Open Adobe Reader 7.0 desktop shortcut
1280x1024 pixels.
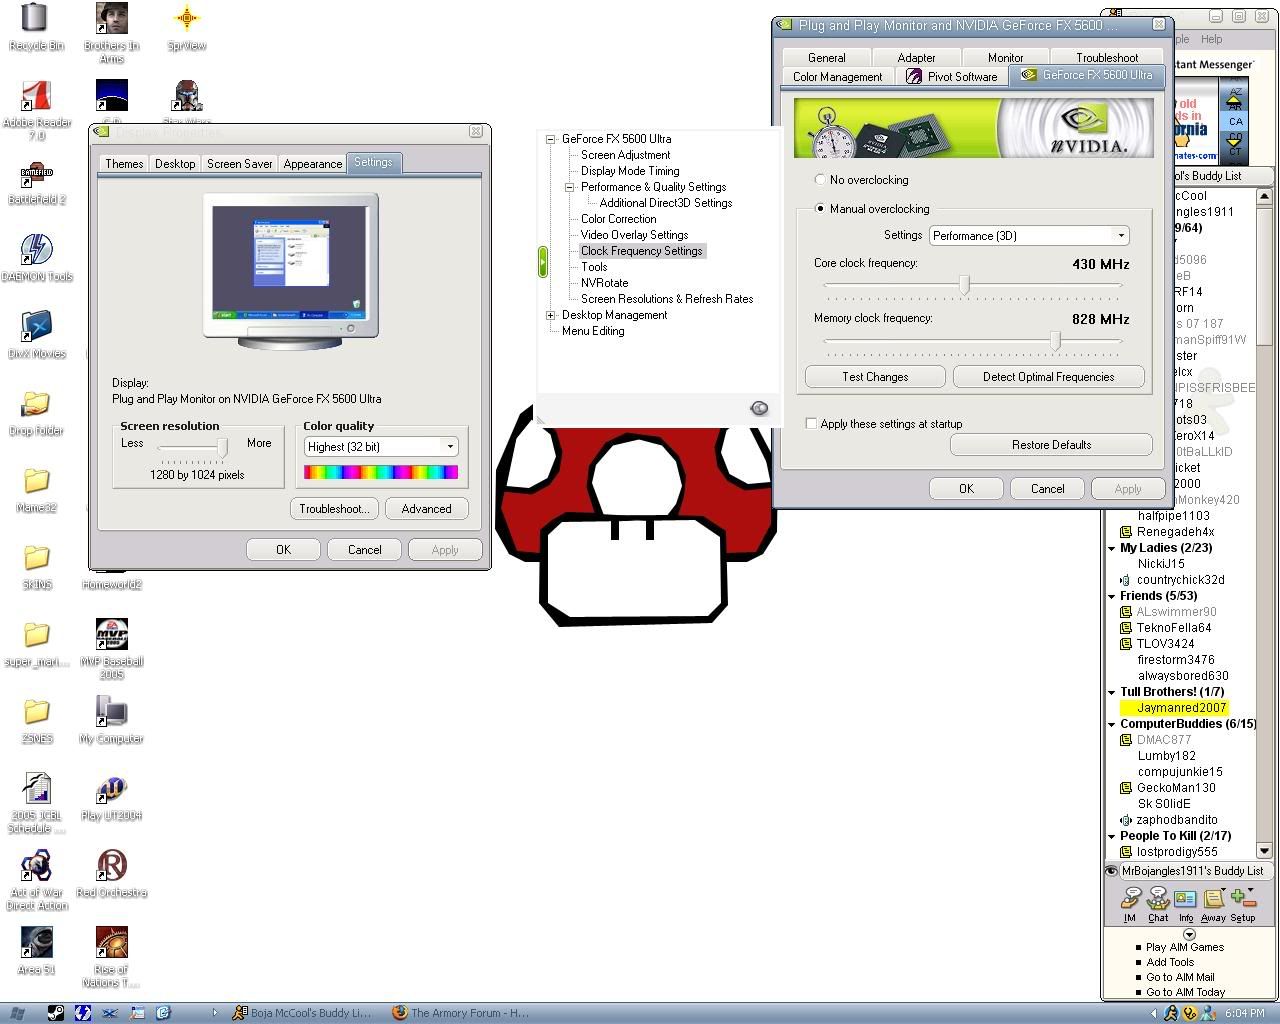click(36, 110)
